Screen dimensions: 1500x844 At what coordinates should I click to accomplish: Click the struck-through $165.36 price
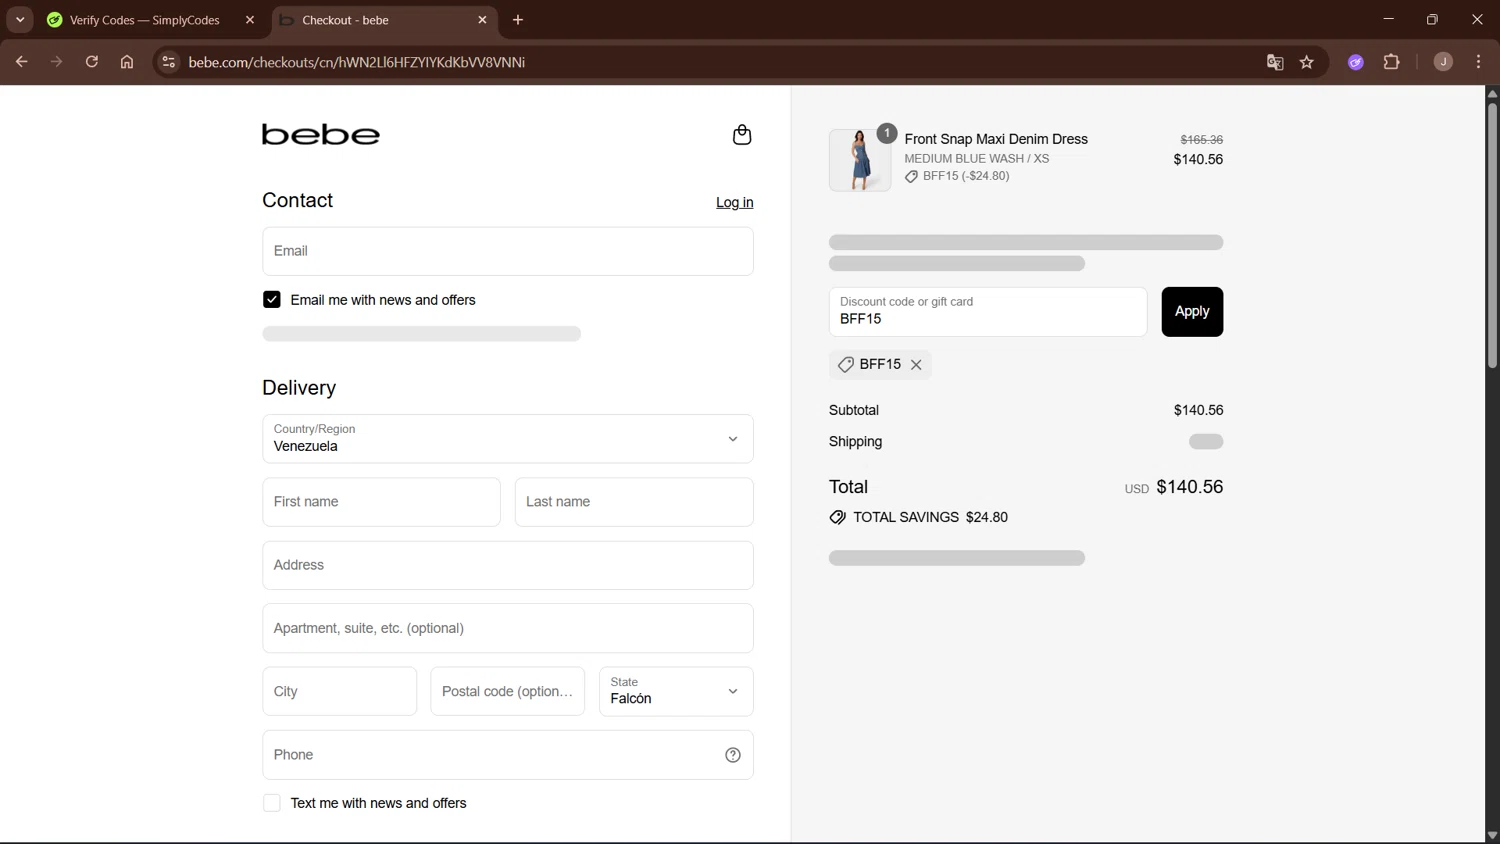point(1202,140)
